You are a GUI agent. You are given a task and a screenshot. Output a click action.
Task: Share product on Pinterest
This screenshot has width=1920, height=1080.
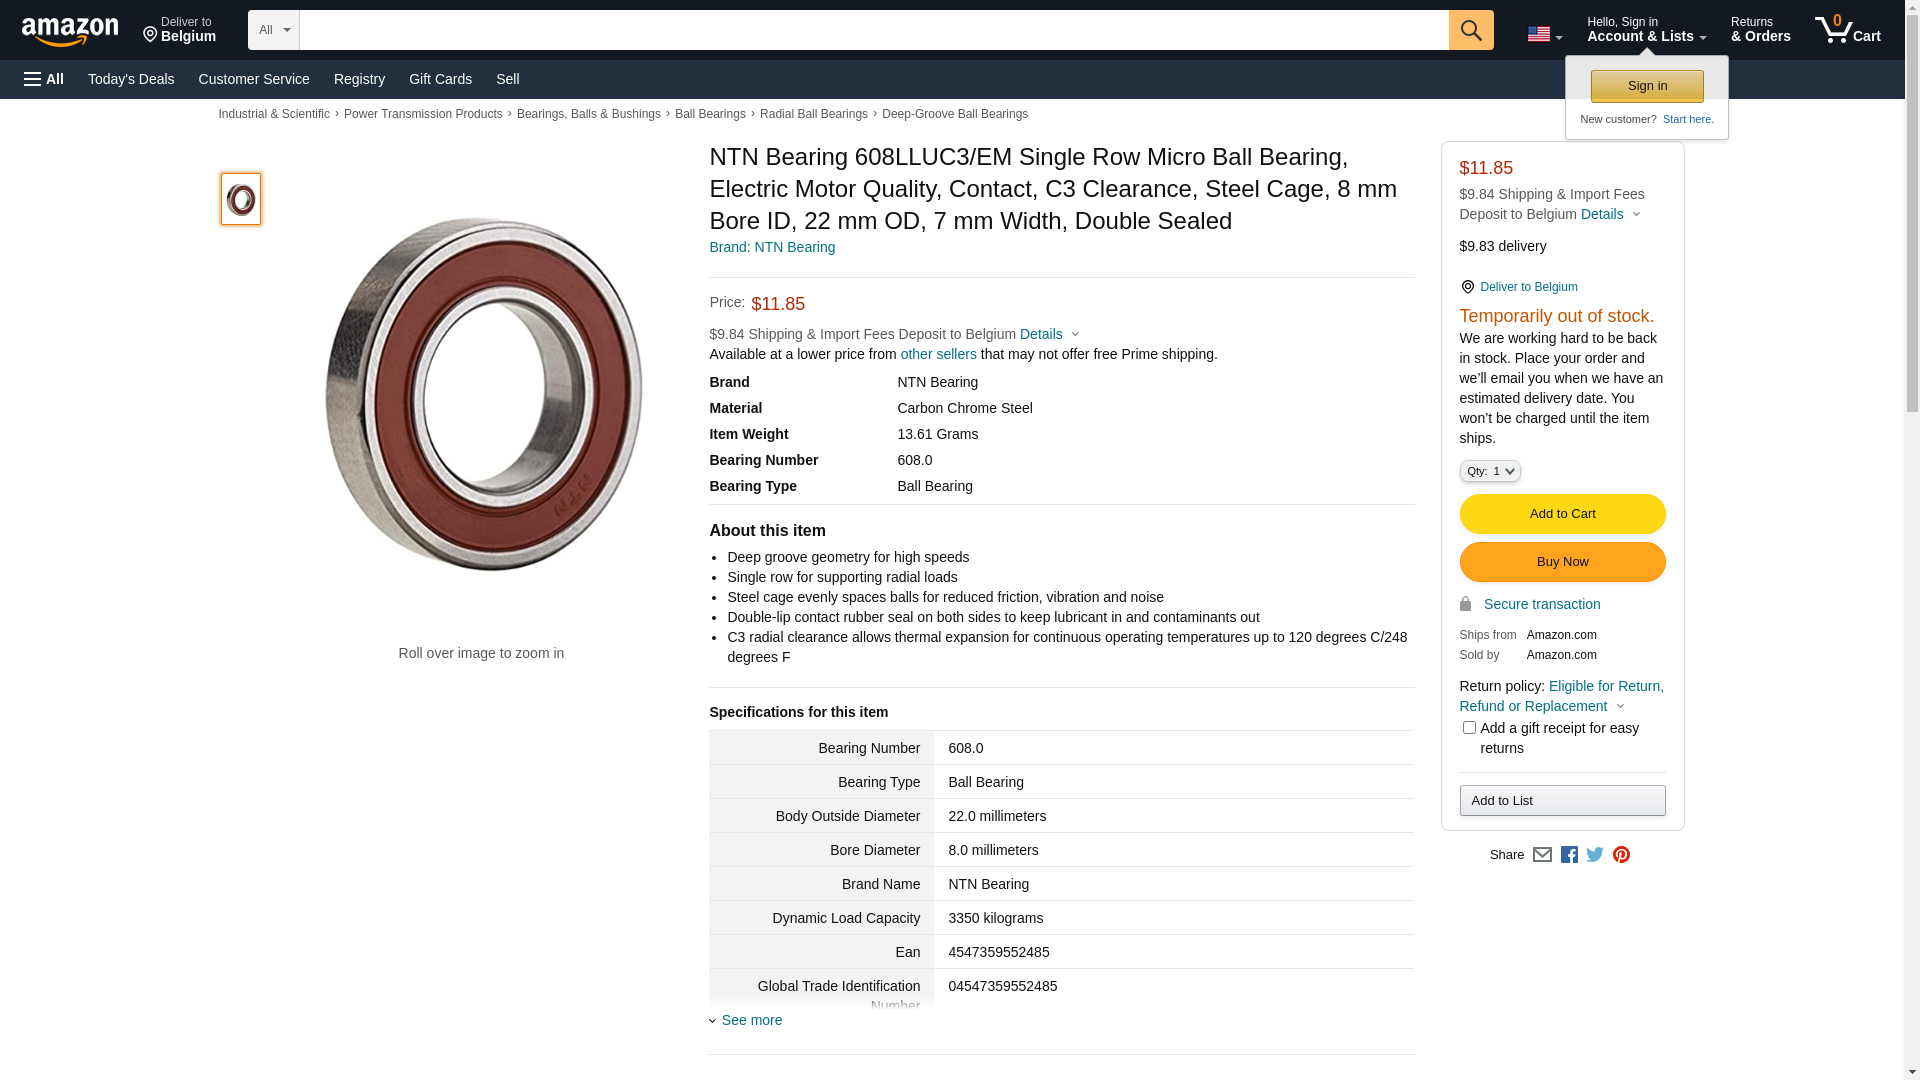pos(1621,855)
